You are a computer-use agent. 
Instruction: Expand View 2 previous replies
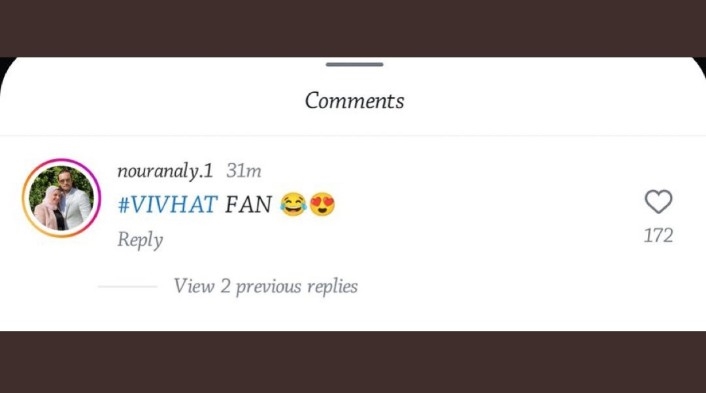coord(266,286)
